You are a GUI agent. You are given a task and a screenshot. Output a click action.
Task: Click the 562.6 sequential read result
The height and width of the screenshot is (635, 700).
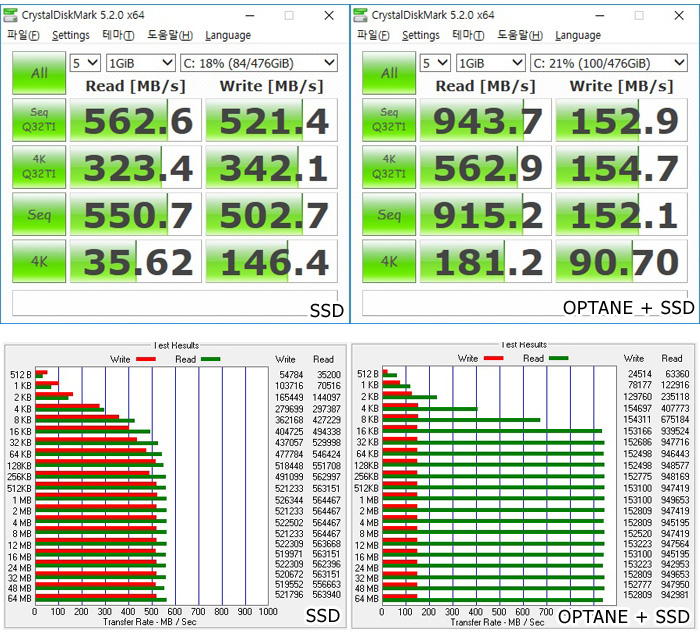[136, 120]
